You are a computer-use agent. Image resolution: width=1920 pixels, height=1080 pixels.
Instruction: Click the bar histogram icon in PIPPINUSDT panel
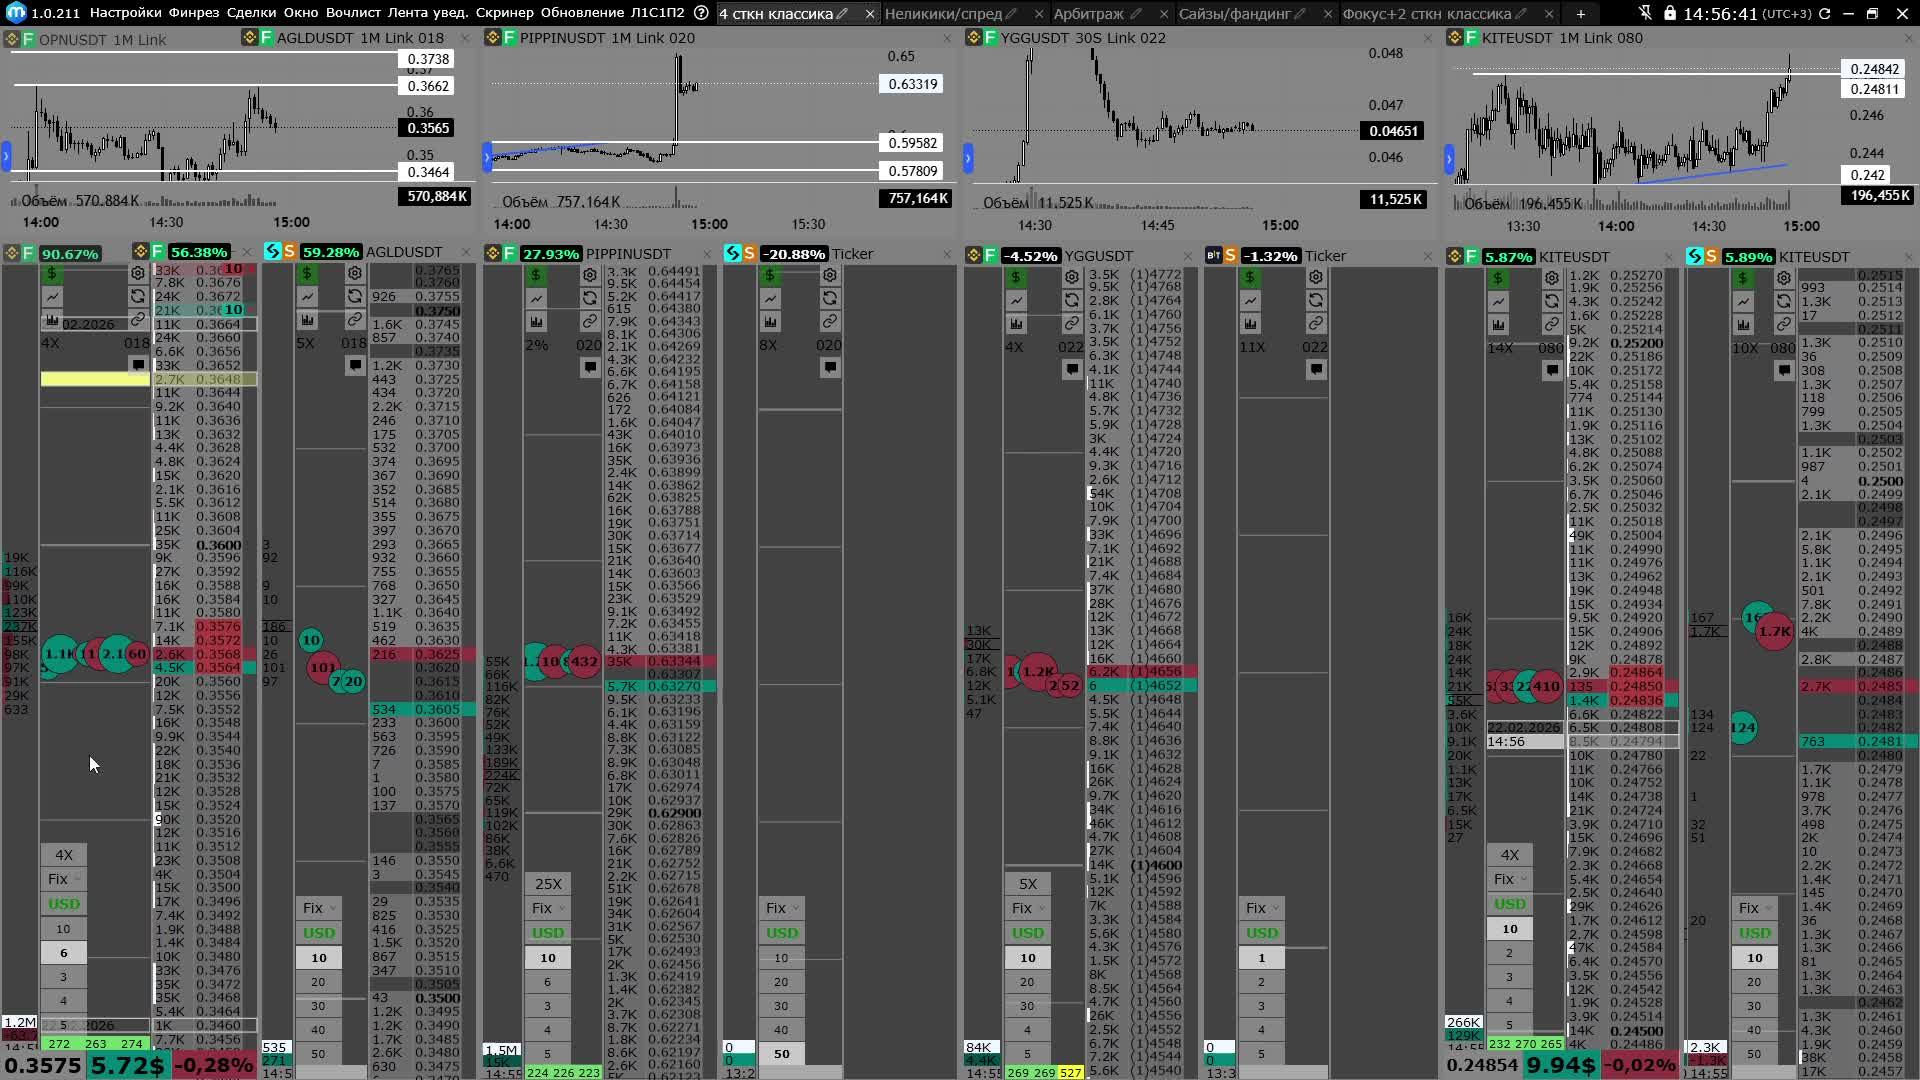click(537, 322)
